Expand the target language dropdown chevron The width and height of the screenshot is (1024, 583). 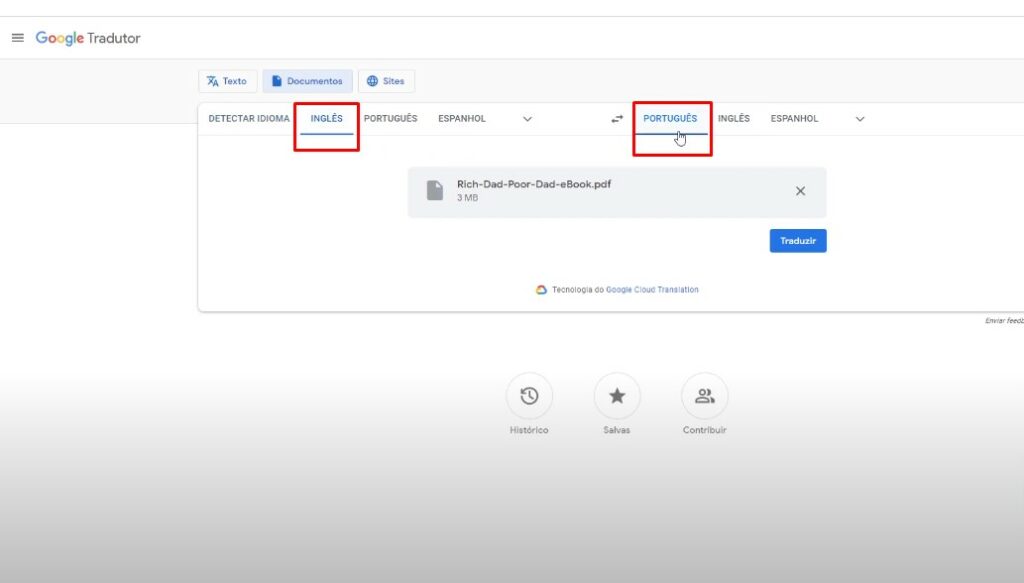click(x=859, y=118)
